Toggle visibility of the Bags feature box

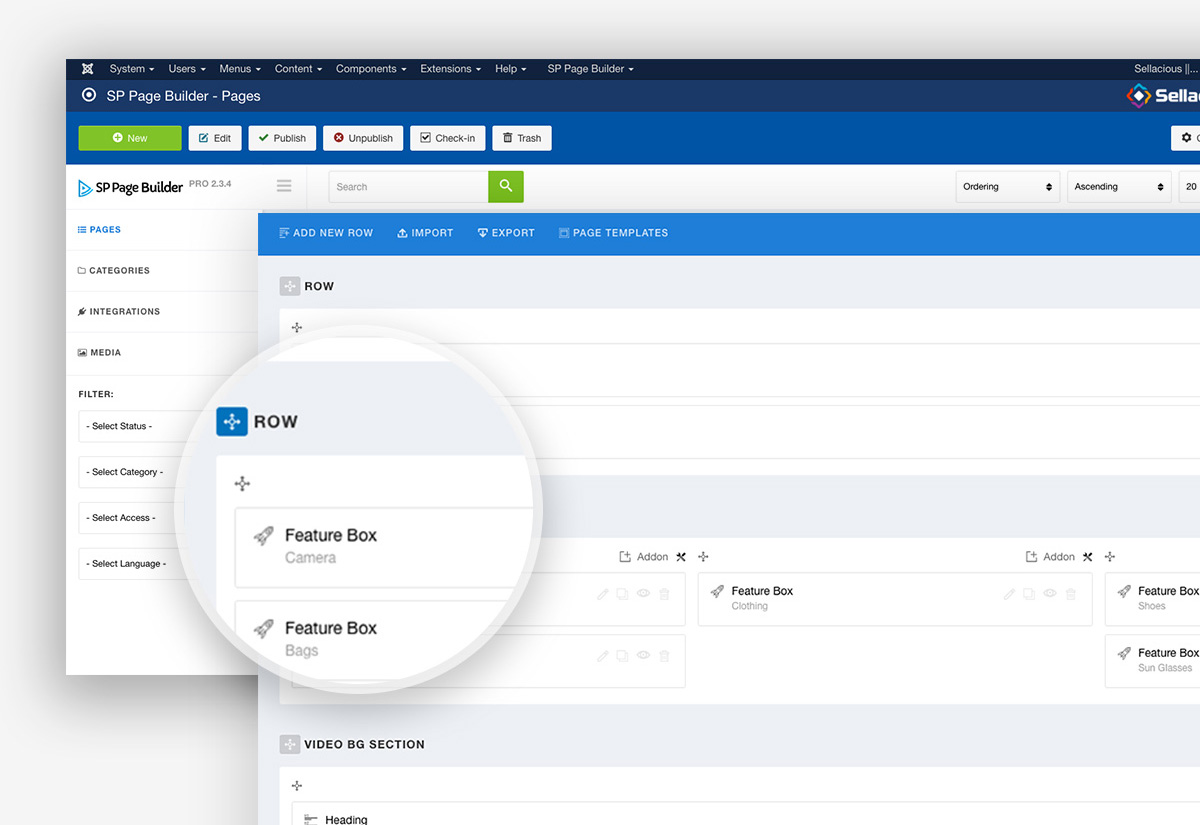click(x=644, y=656)
